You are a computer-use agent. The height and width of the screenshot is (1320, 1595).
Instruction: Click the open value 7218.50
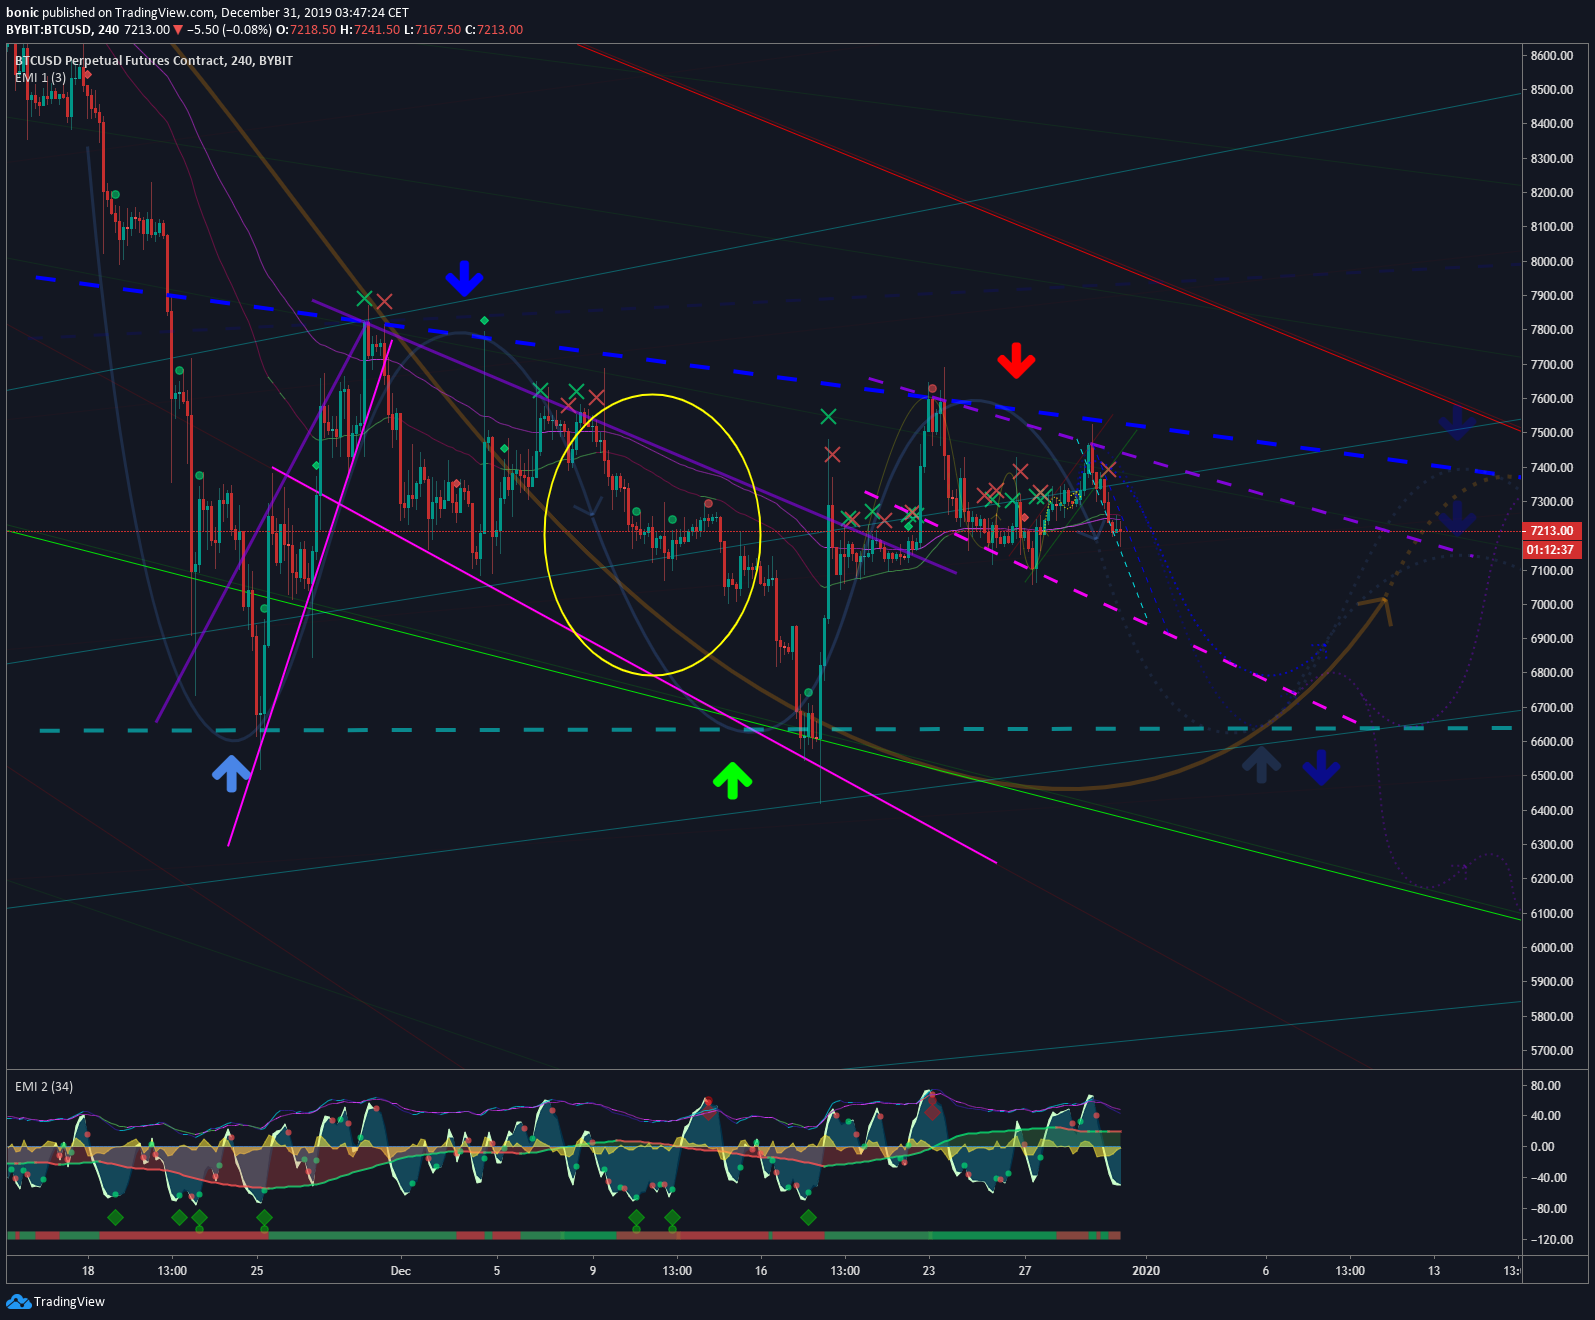point(313,30)
